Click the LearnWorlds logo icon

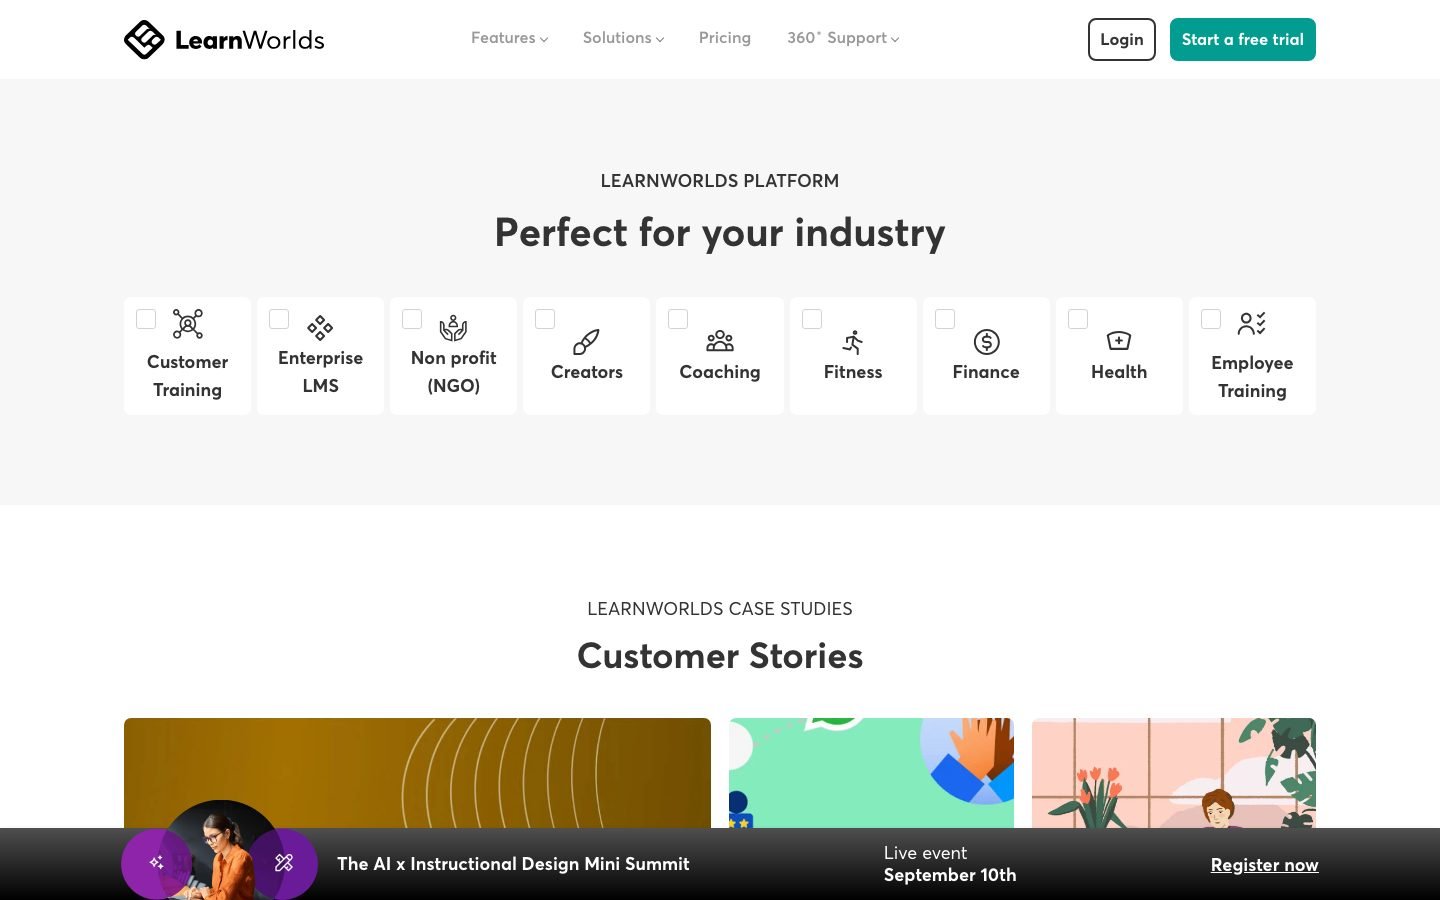[144, 40]
